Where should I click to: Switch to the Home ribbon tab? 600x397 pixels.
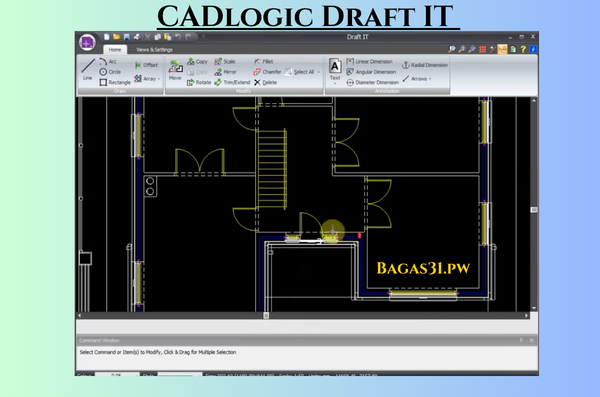tap(114, 49)
